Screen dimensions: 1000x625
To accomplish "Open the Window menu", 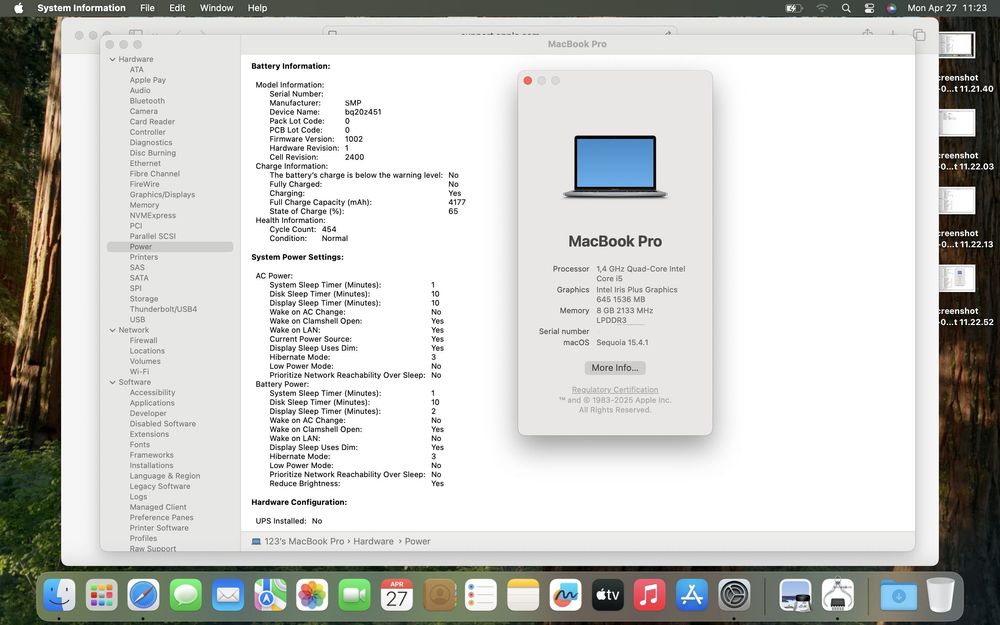I will tap(216, 8).
